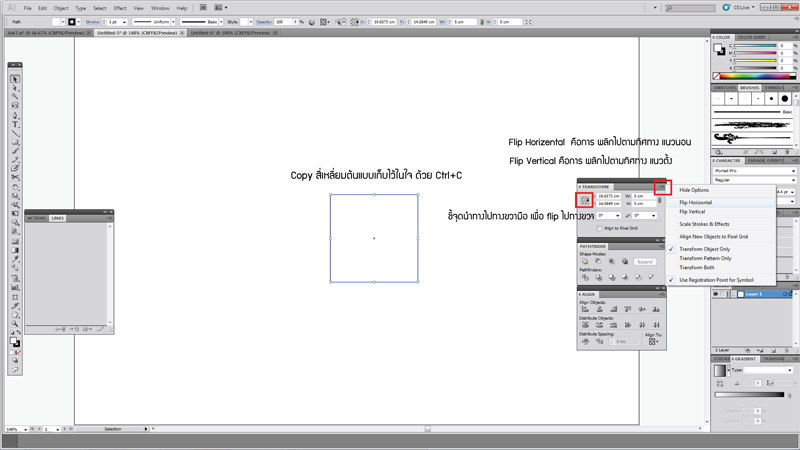The width and height of the screenshot is (800, 450).
Task: Click Vertical Align Bottom icon
Action: (x=656, y=309)
